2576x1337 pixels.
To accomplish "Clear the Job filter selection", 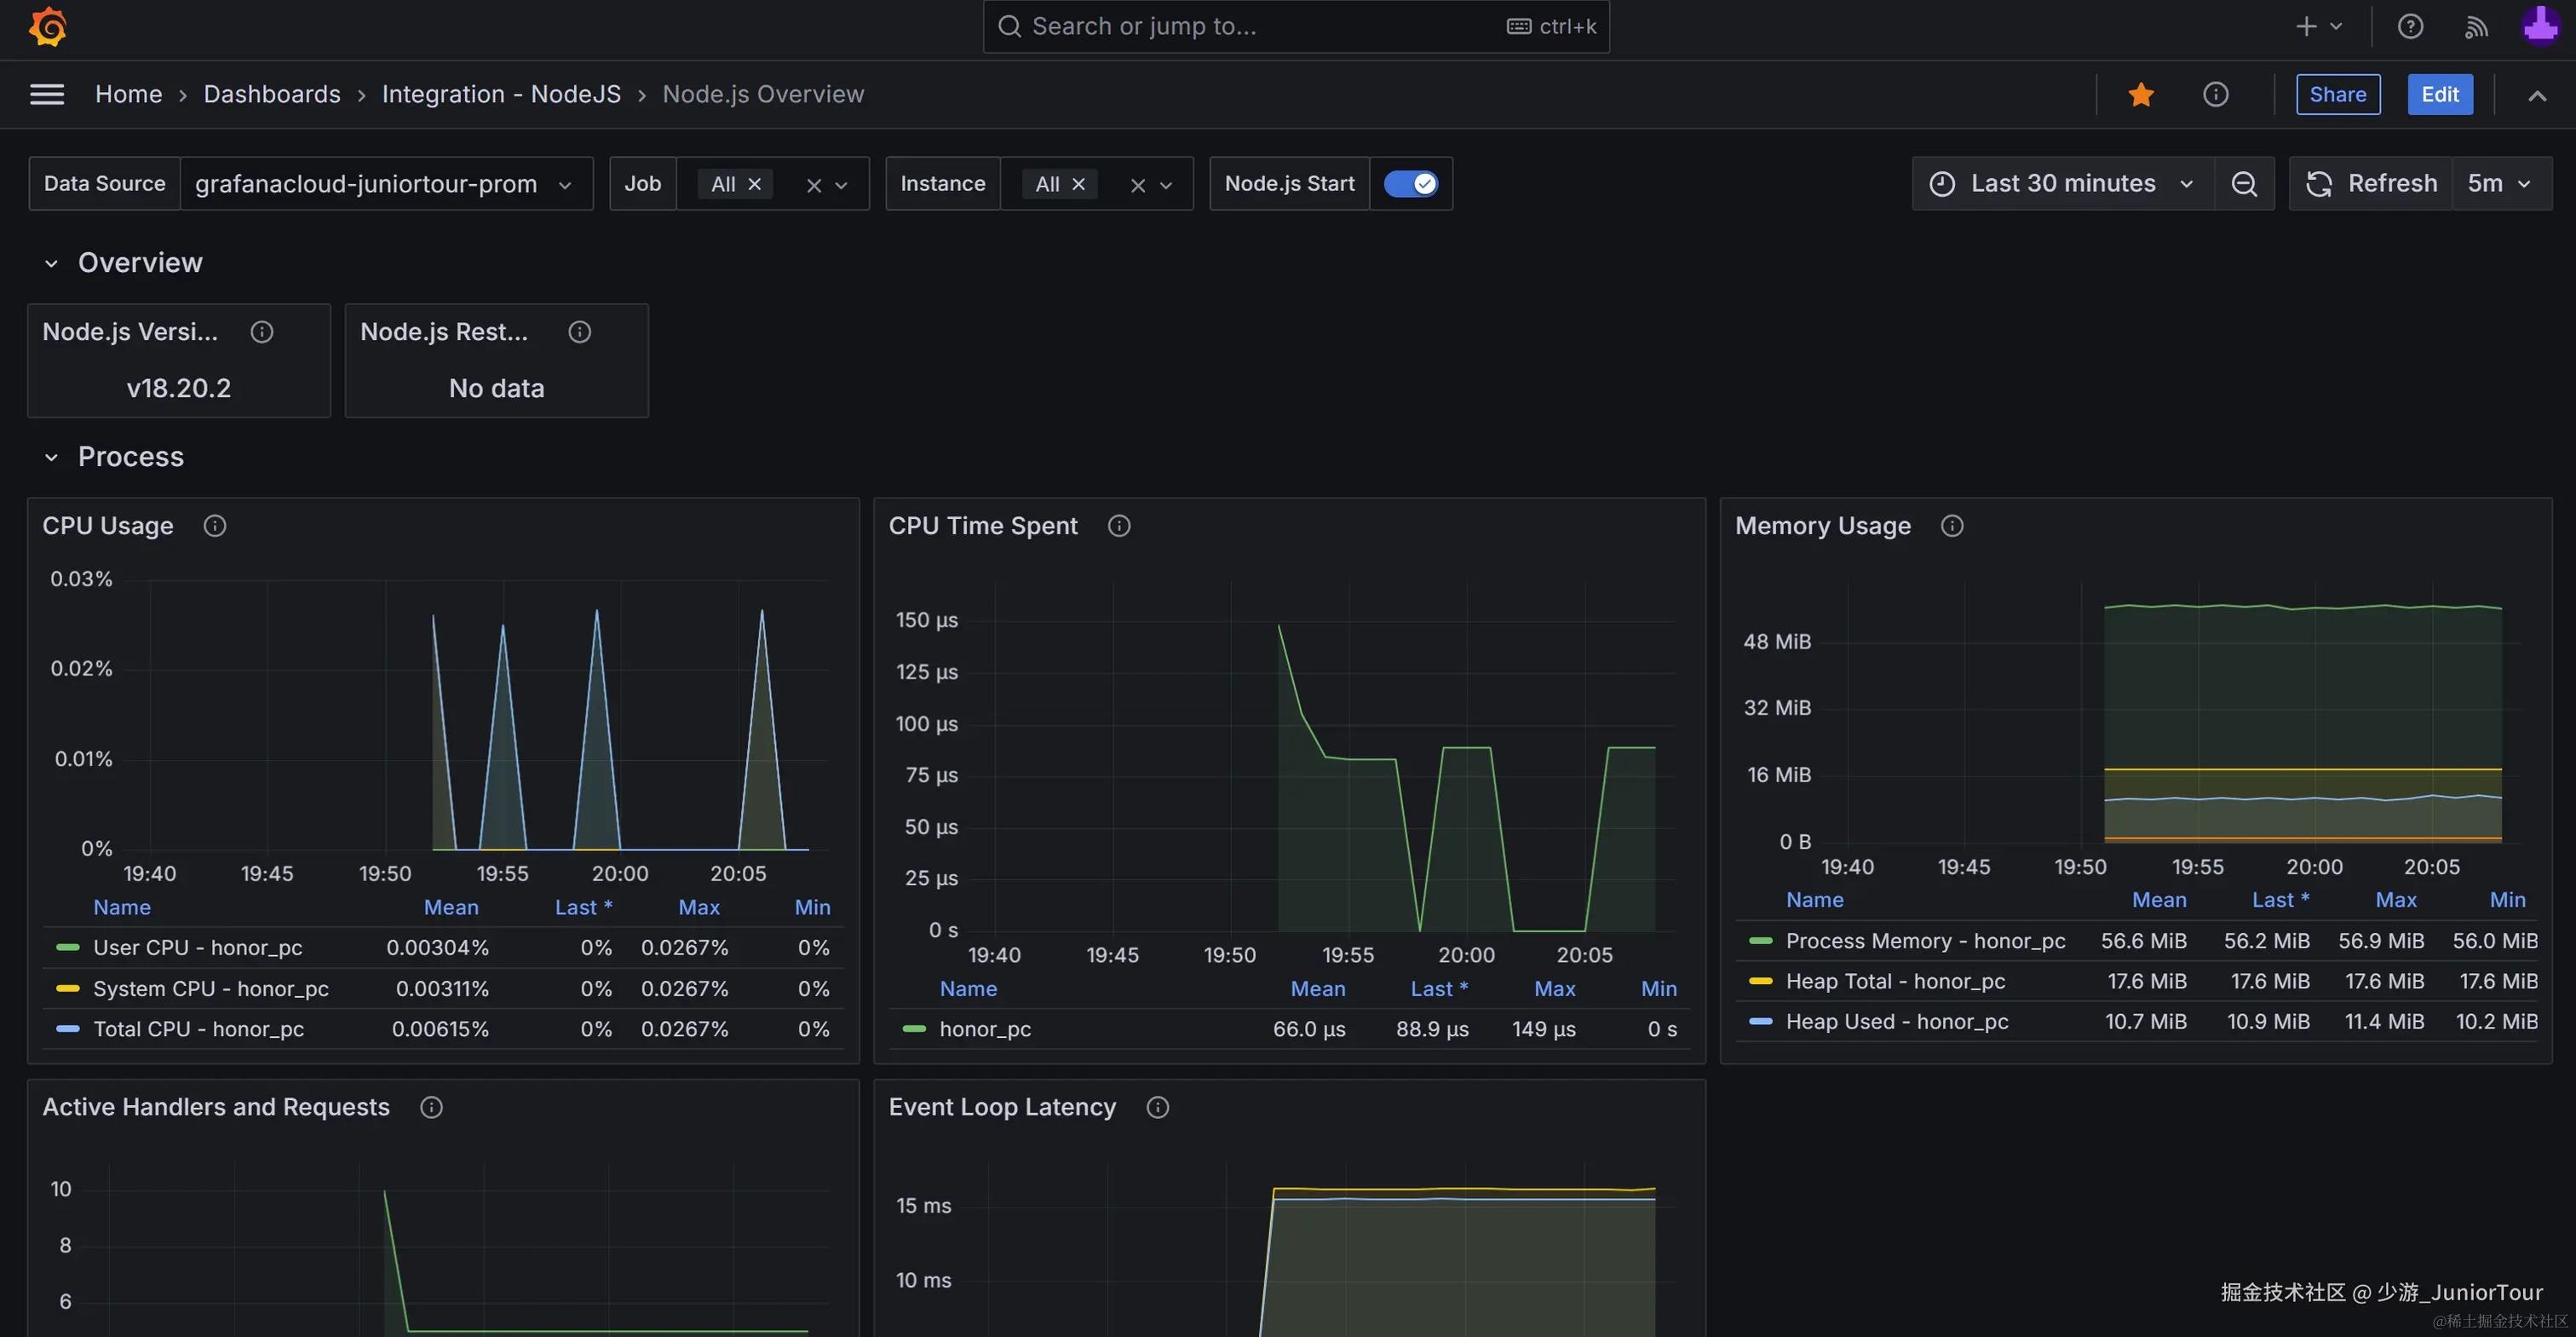I will (814, 185).
